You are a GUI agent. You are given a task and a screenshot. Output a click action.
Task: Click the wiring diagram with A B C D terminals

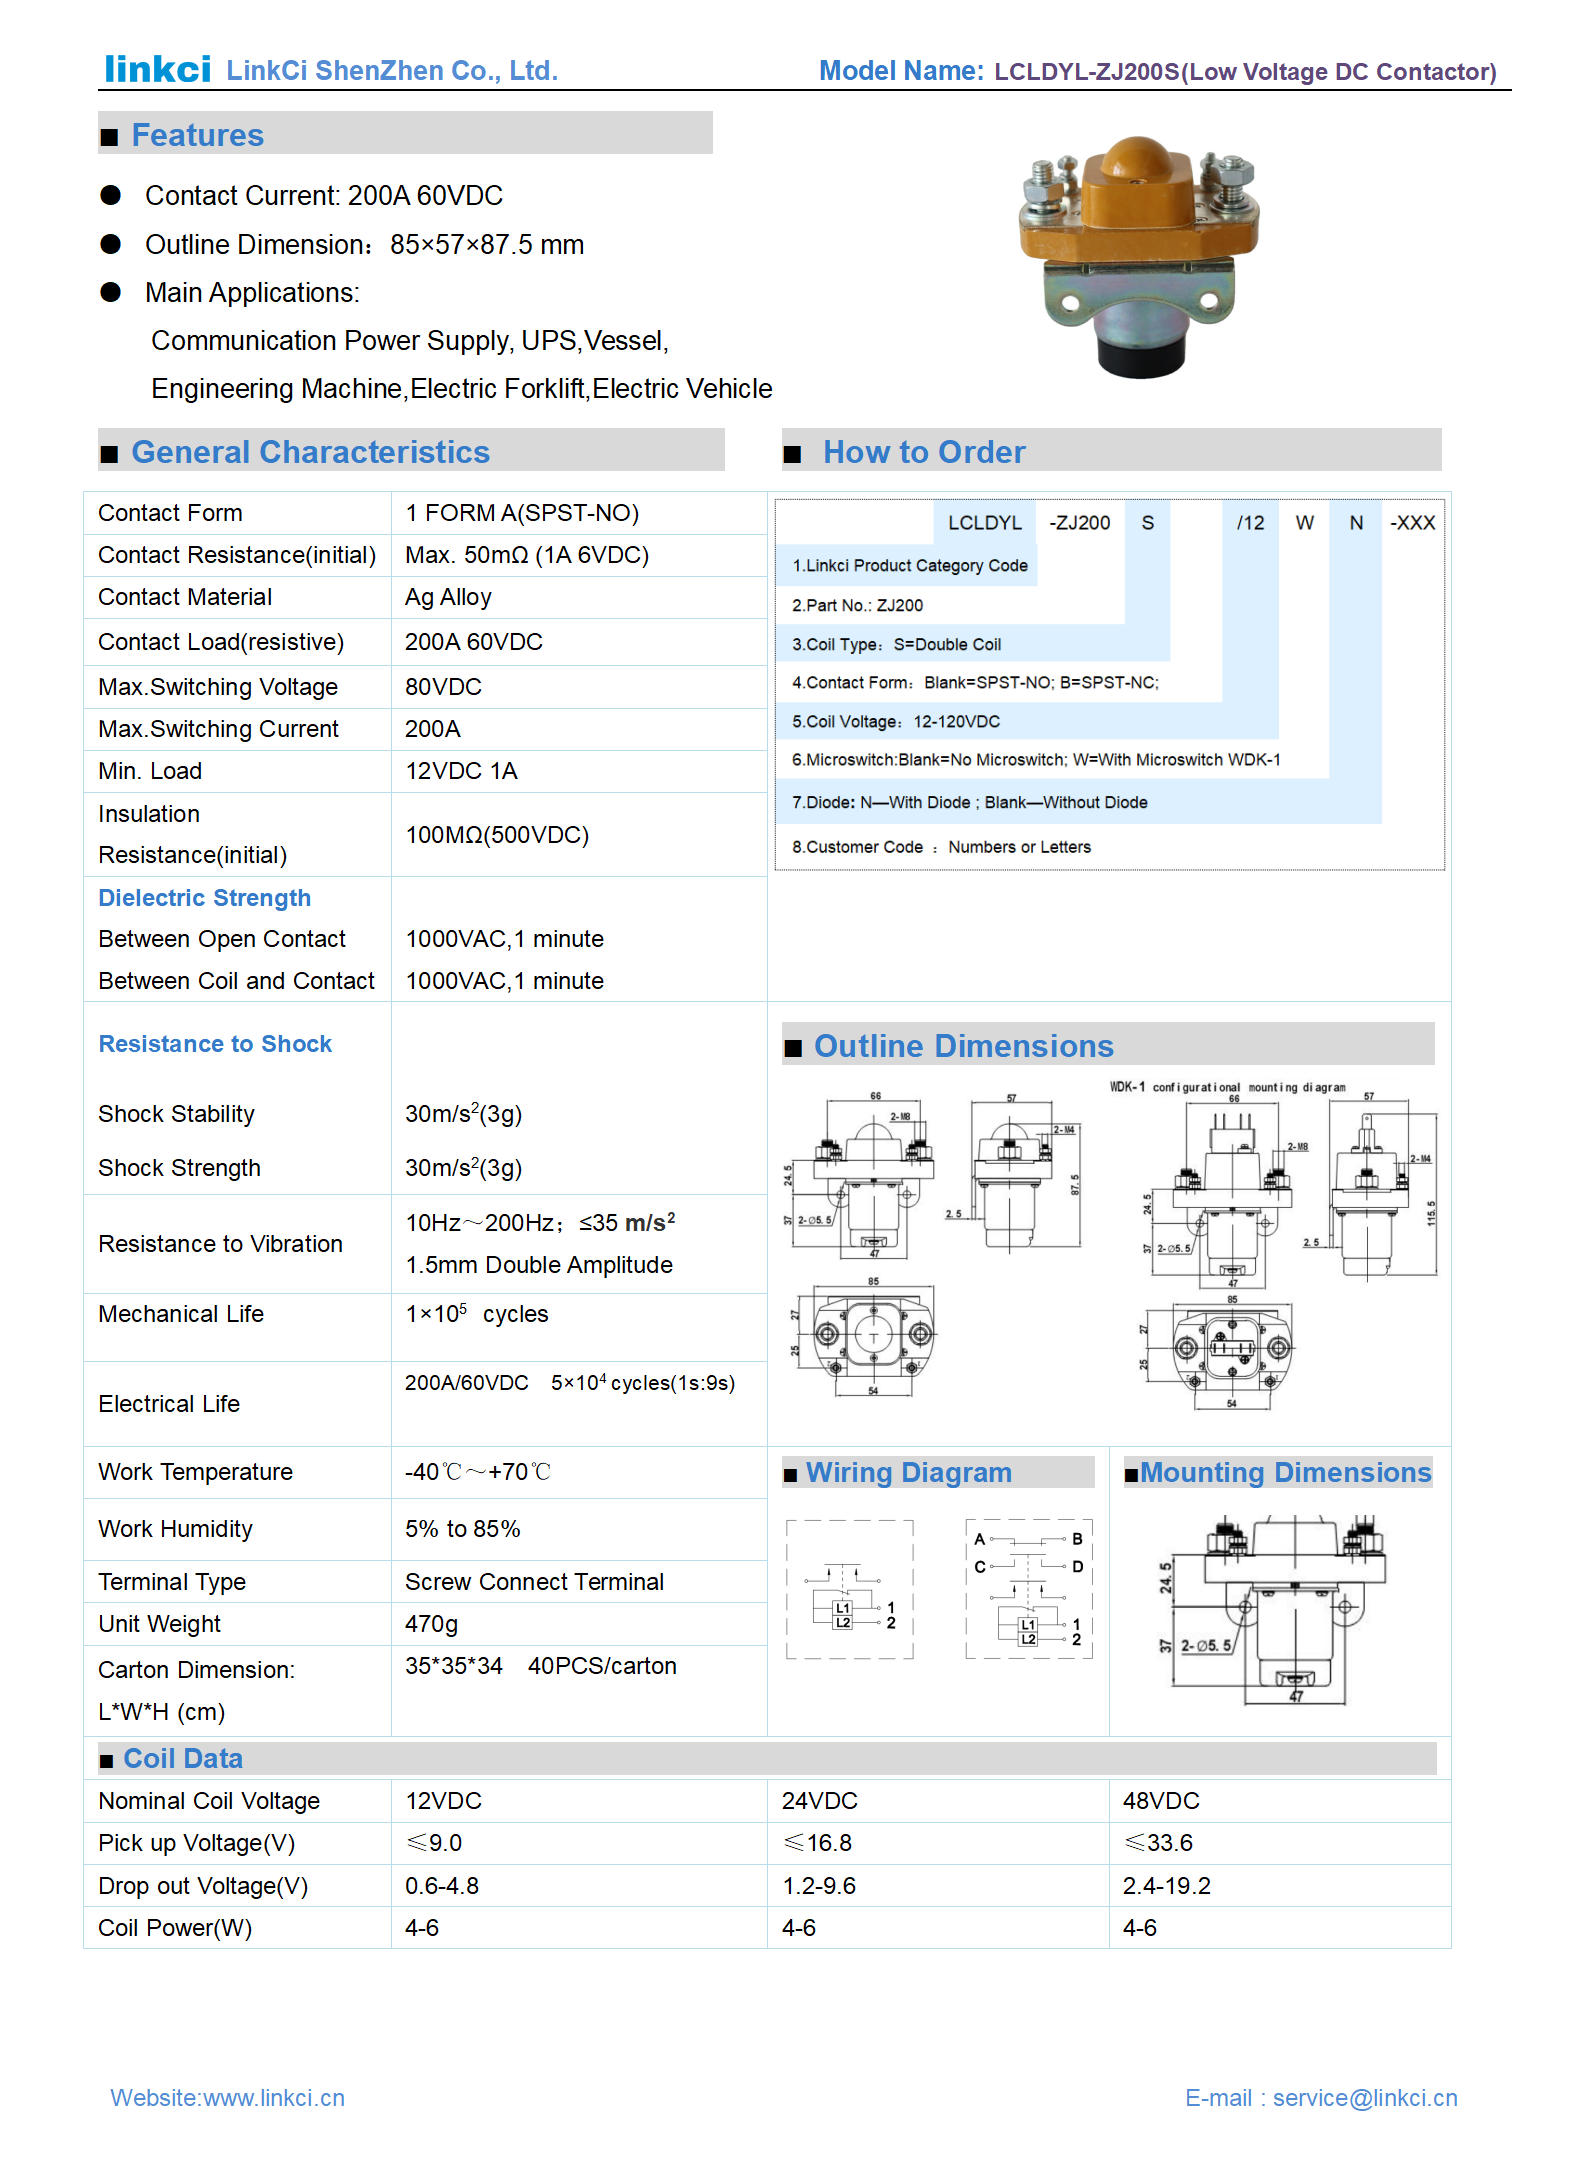tap(1029, 1588)
